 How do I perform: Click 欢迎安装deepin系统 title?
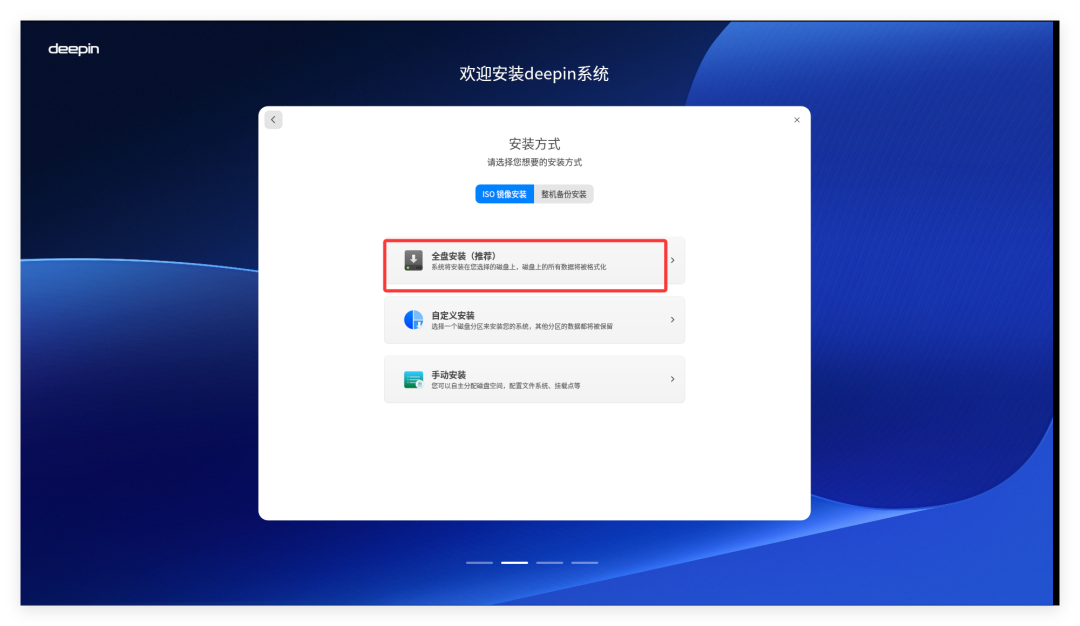coord(534,74)
